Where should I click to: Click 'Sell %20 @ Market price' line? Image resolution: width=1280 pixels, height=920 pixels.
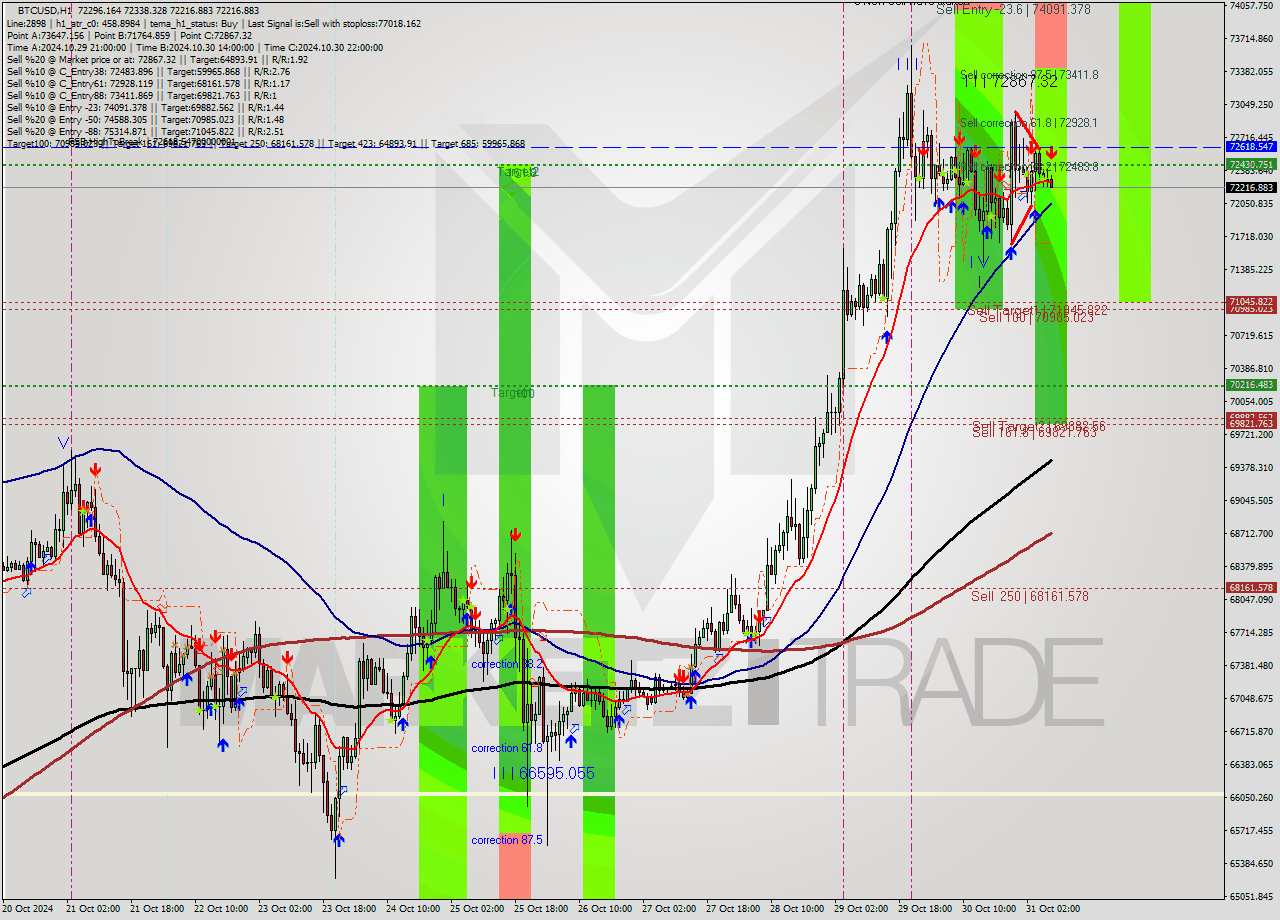pos(157,59)
